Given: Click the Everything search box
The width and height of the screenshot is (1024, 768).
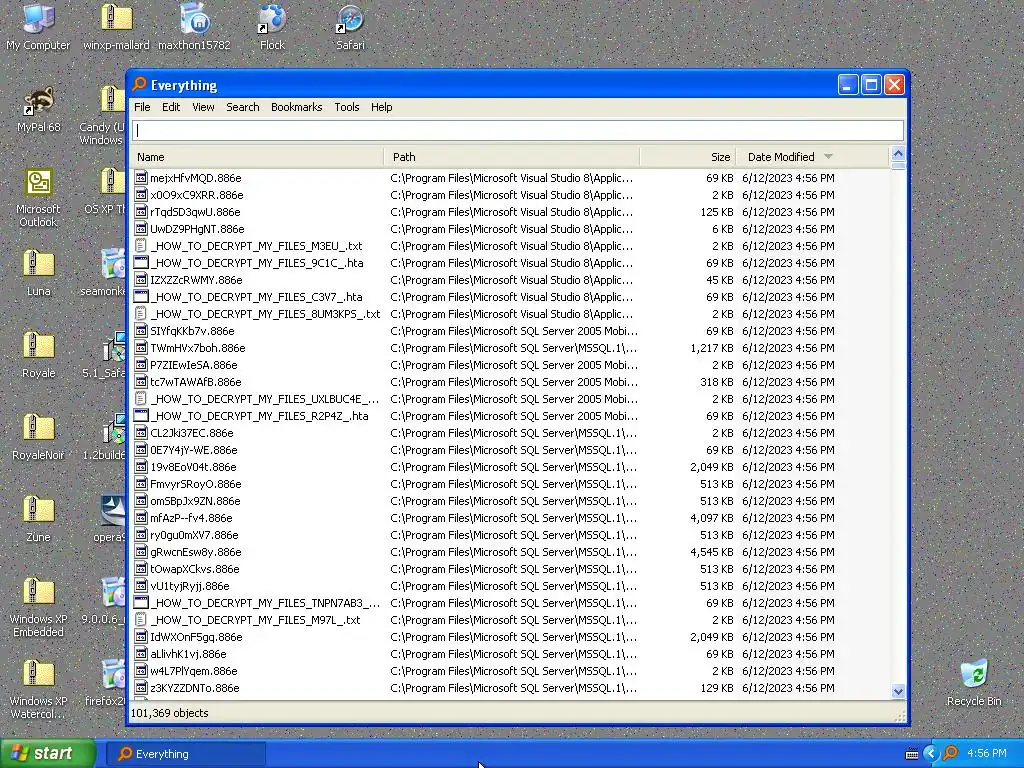Looking at the screenshot, I should coord(518,130).
